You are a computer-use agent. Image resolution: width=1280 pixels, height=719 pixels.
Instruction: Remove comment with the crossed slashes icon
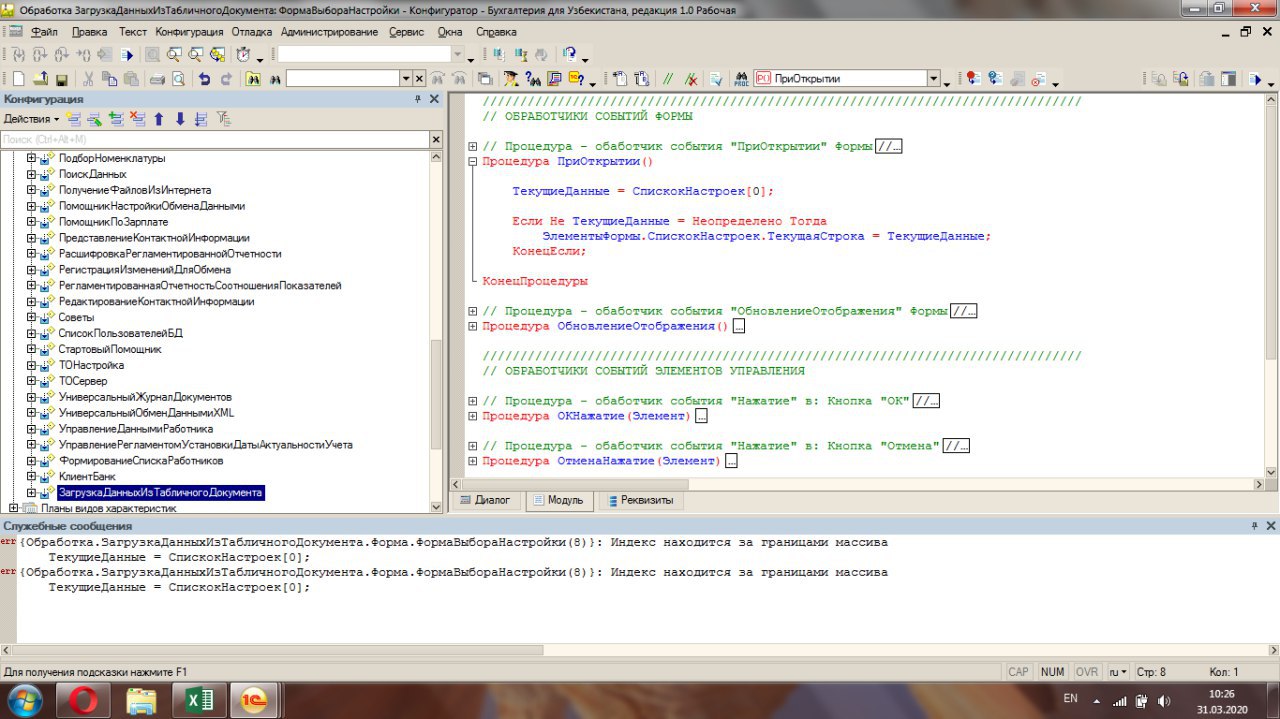point(690,79)
